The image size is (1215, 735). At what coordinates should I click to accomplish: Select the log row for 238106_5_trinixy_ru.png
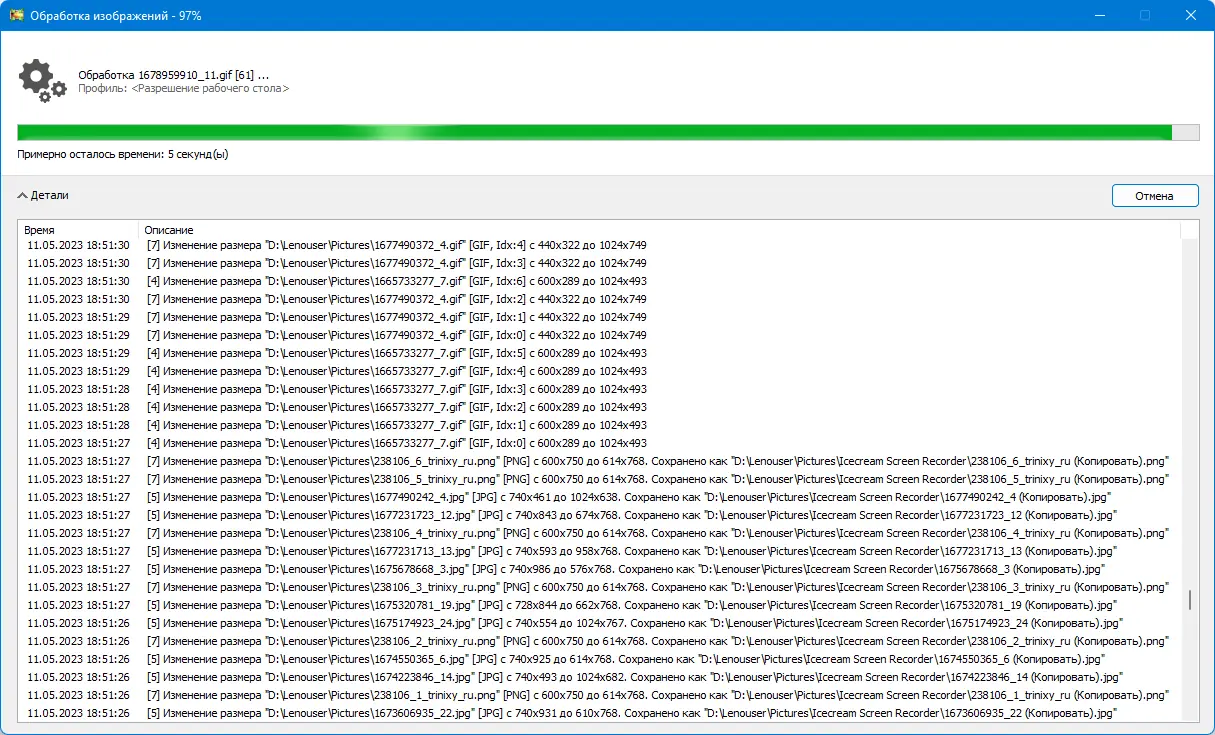click(600, 479)
